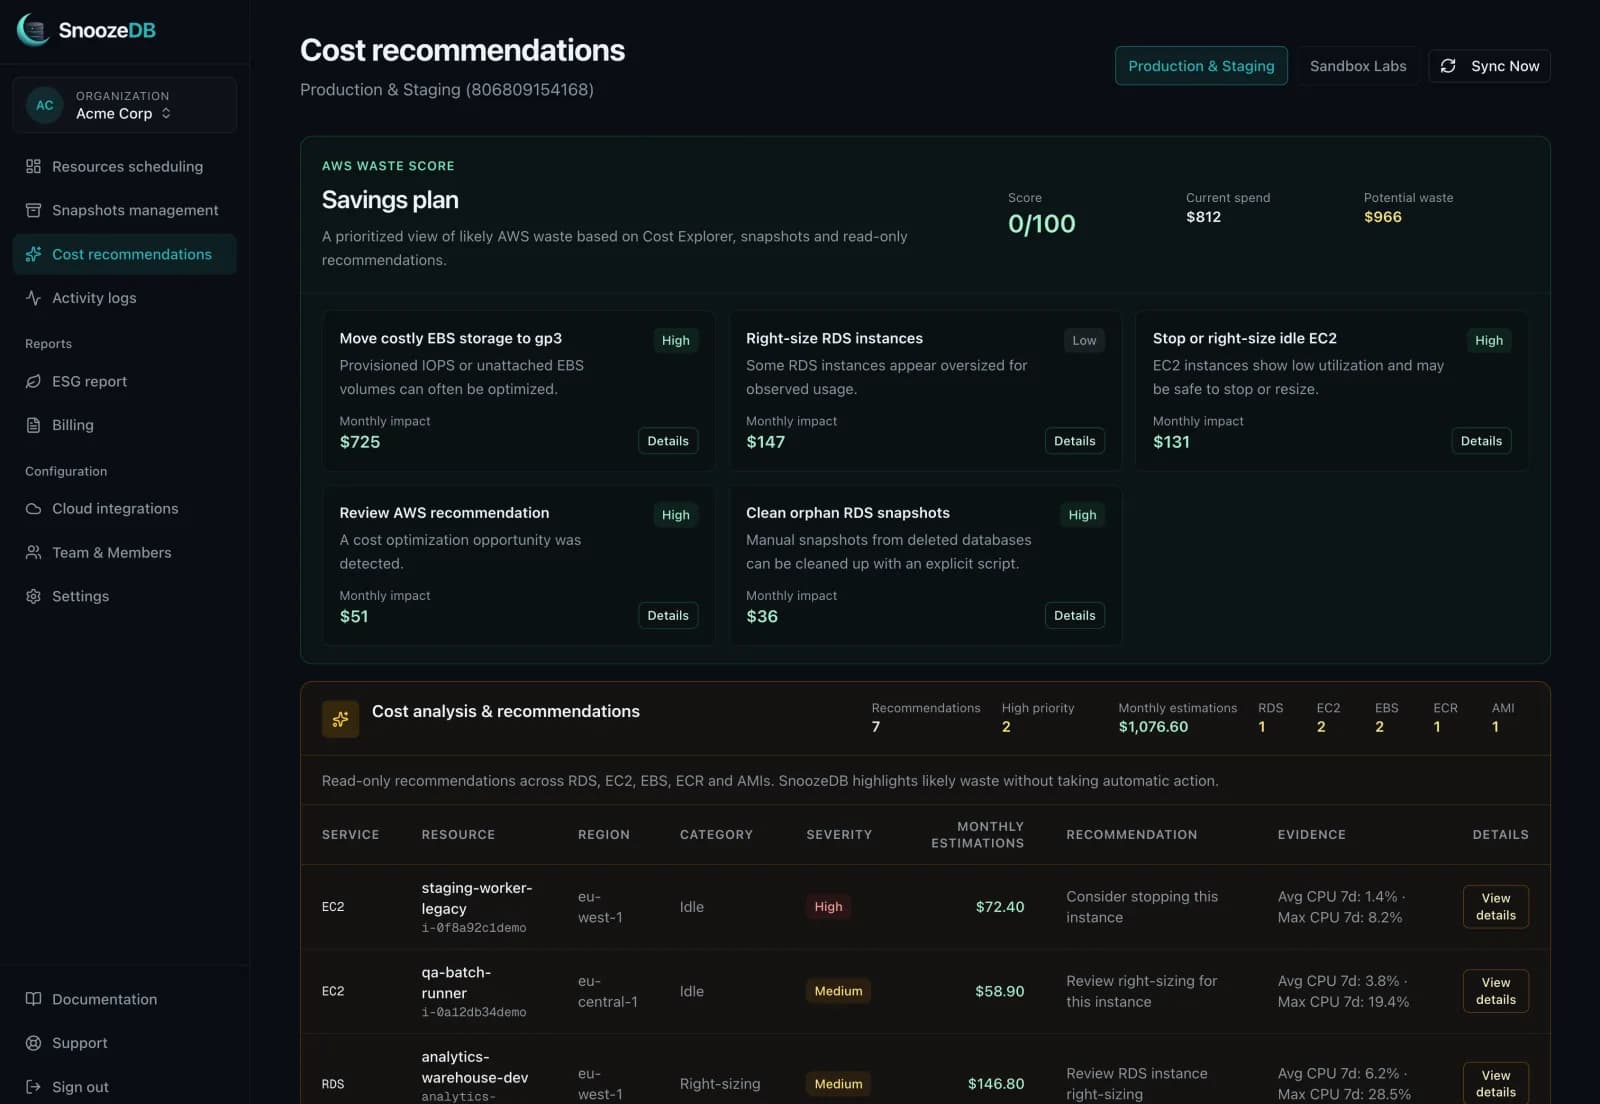This screenshot has width=1600, height=1104.
Task: Click the $146.80 monthly estimation value
Action: (x=996, y=1084)
